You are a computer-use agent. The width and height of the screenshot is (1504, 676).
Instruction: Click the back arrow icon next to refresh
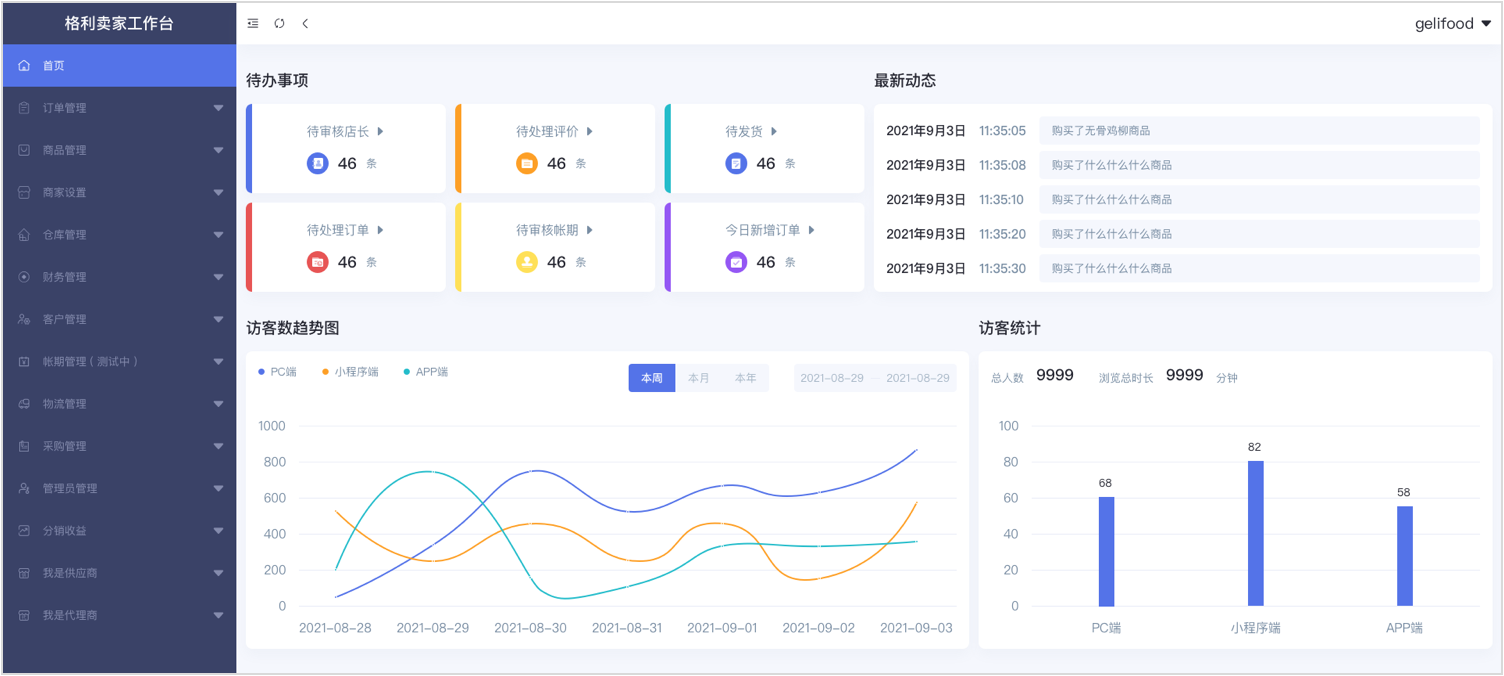click(x=305, y=22)
